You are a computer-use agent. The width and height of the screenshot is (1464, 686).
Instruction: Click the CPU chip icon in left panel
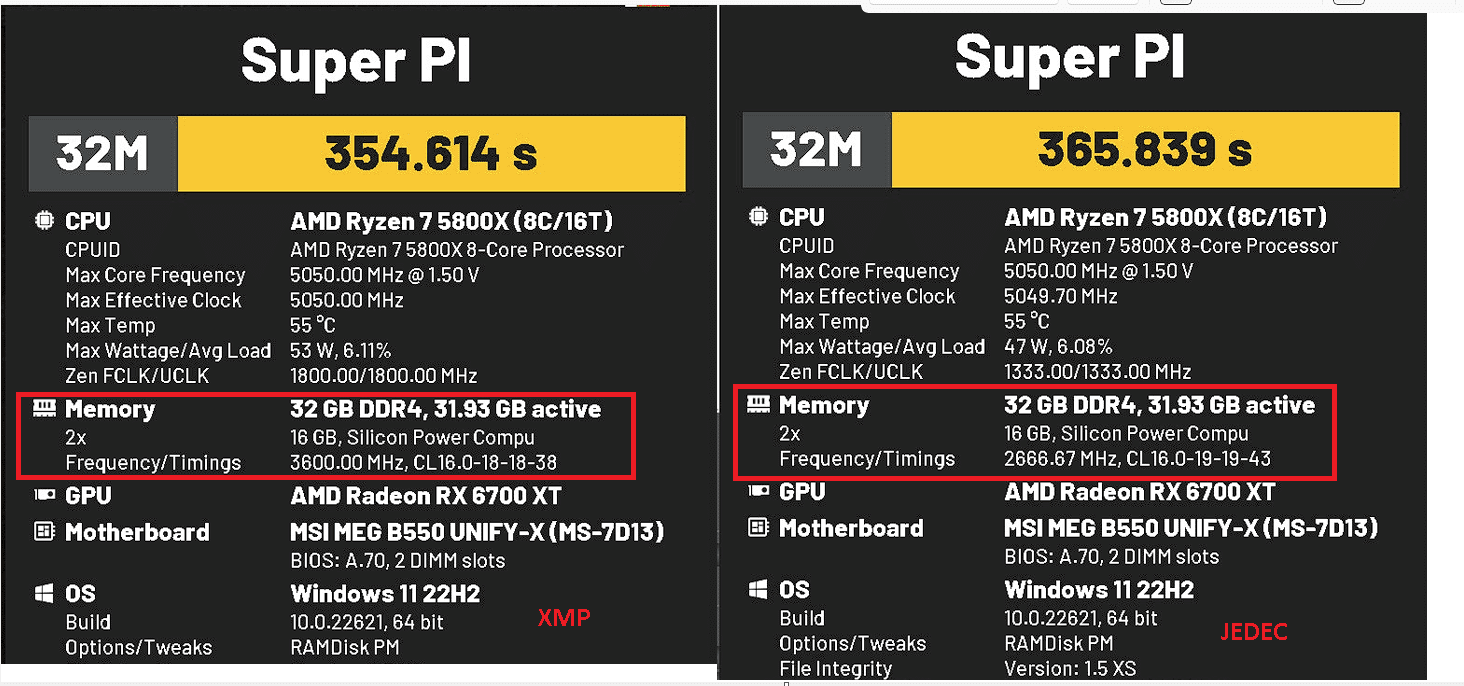pyautogui.click(x=44, y=220)
